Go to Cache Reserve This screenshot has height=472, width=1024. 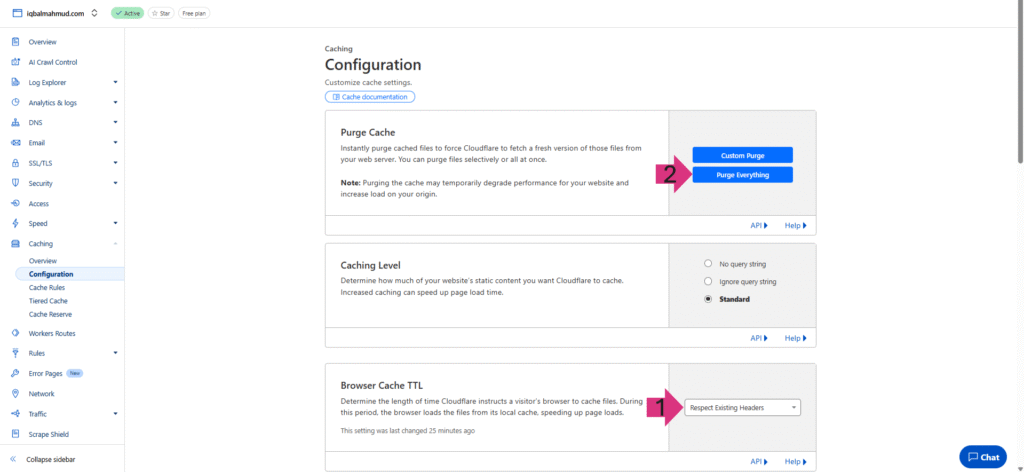pos(48,314)
